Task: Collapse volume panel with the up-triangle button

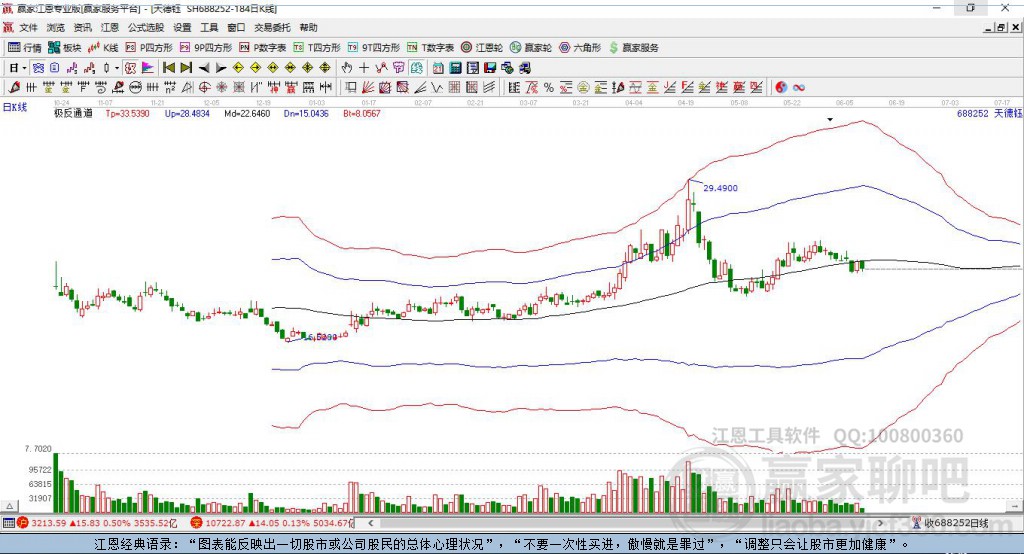Action: [x=9, y=506]
